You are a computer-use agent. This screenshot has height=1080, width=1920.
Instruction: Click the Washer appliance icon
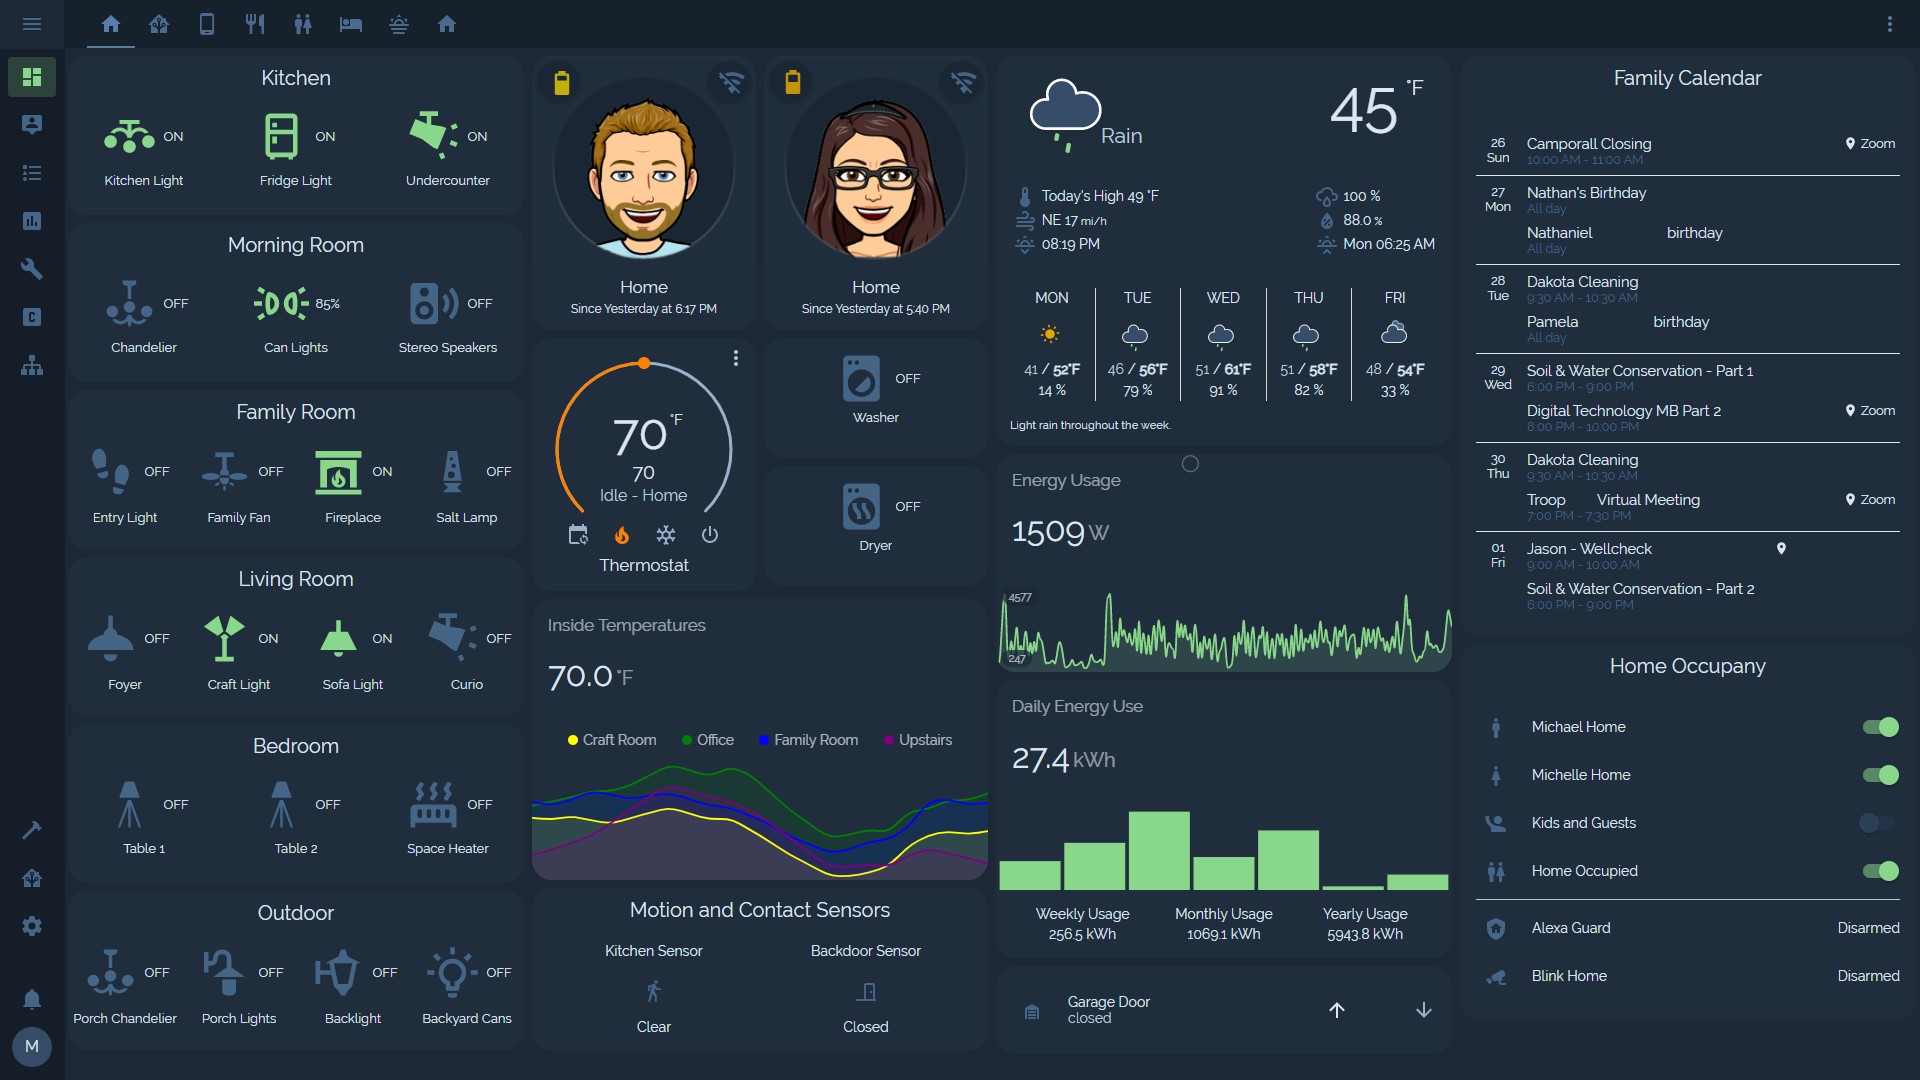[x=861, y=379]
